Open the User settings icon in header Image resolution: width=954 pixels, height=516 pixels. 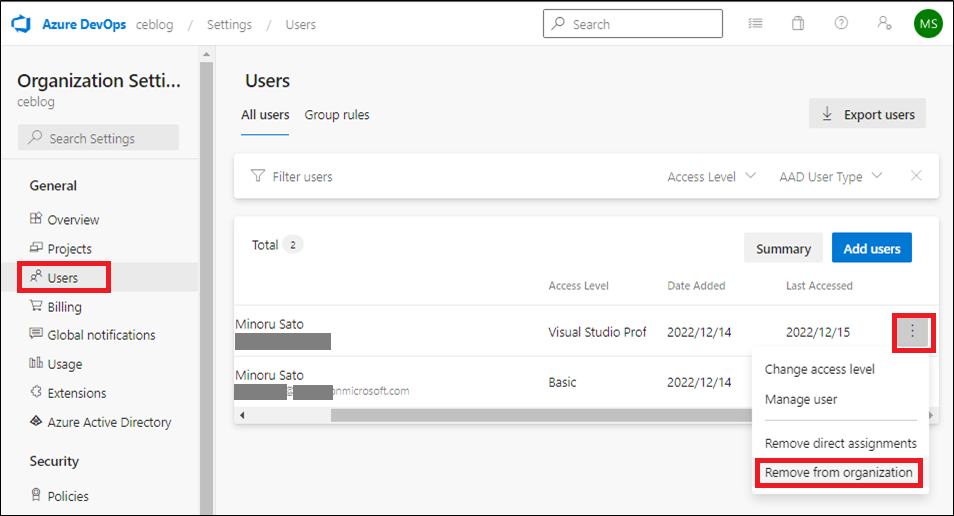[884, 23]
